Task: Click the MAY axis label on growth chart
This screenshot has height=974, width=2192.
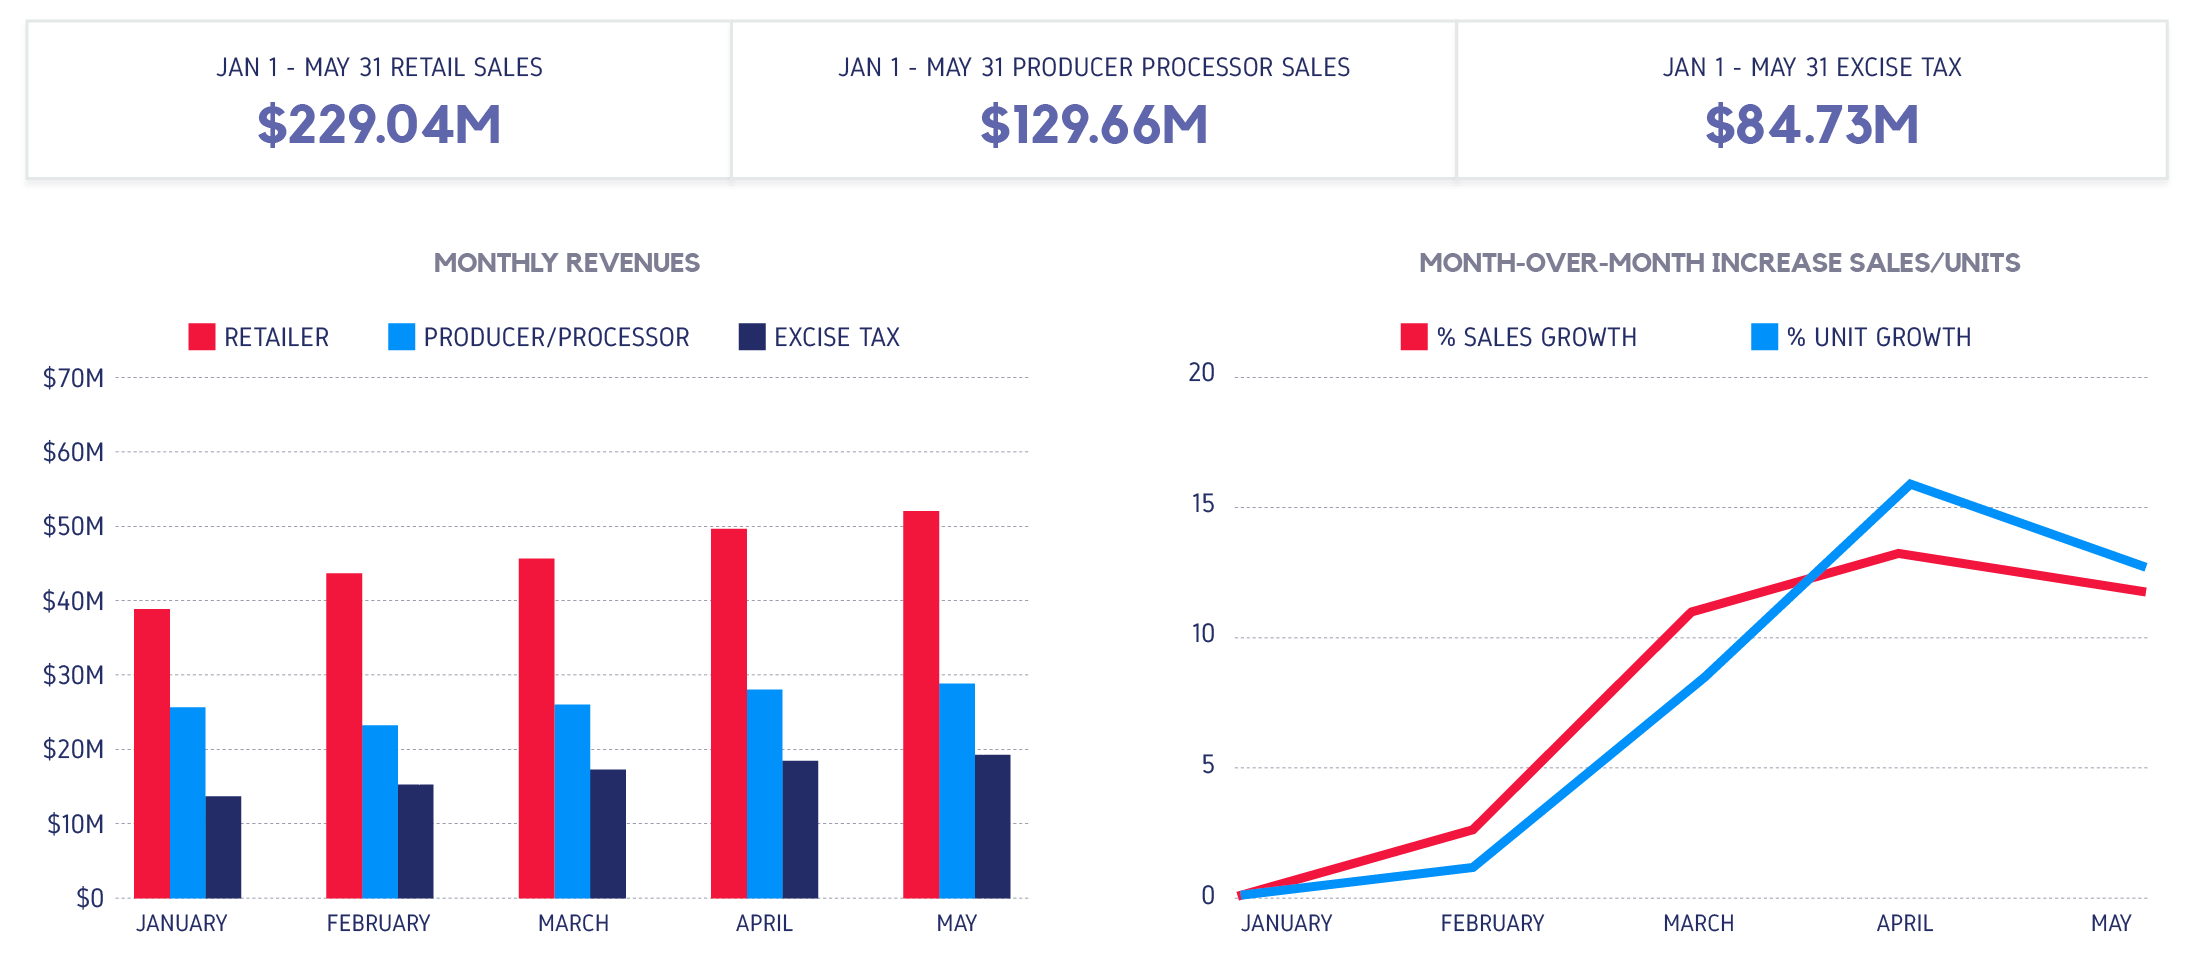Action: click(x=2117, y=923)
